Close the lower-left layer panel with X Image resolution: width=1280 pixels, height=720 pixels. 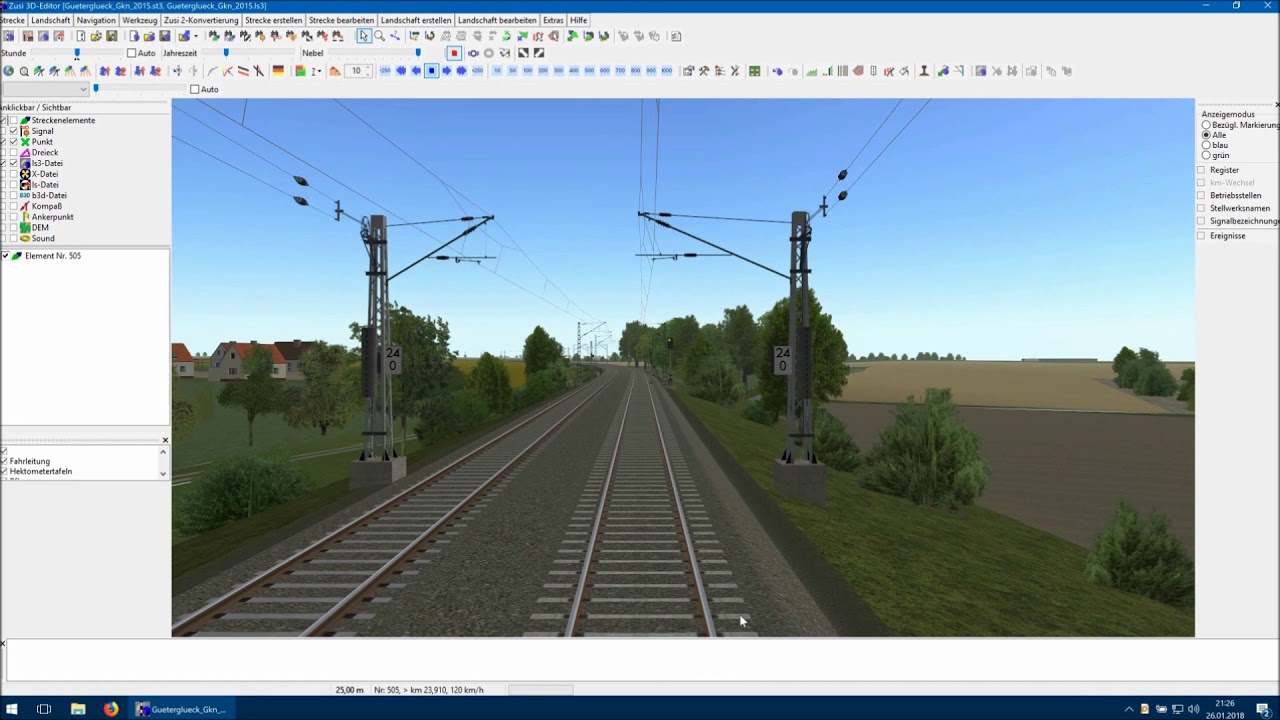pos(165,440)
